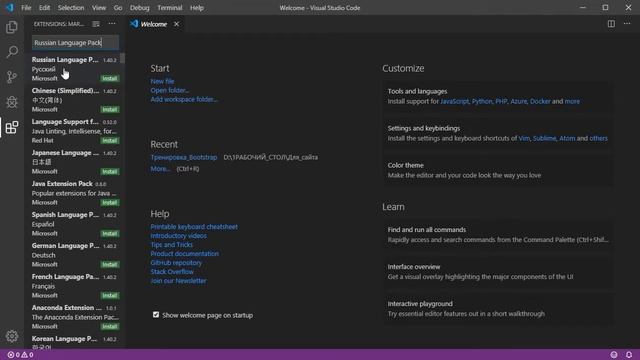Screen dimensions: 640x360
Task: Split the editor to the right
Action: [611, 24]
